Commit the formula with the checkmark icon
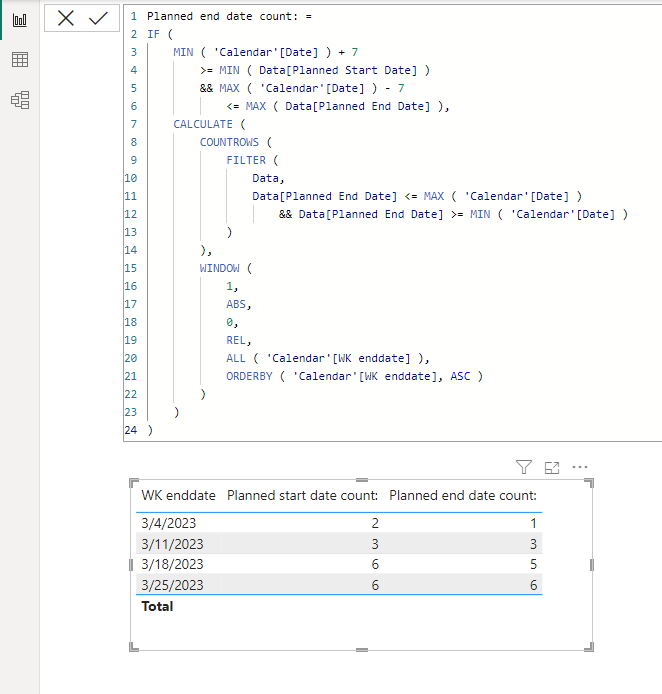This screenshot has width=662, height=694. point(98,19)
